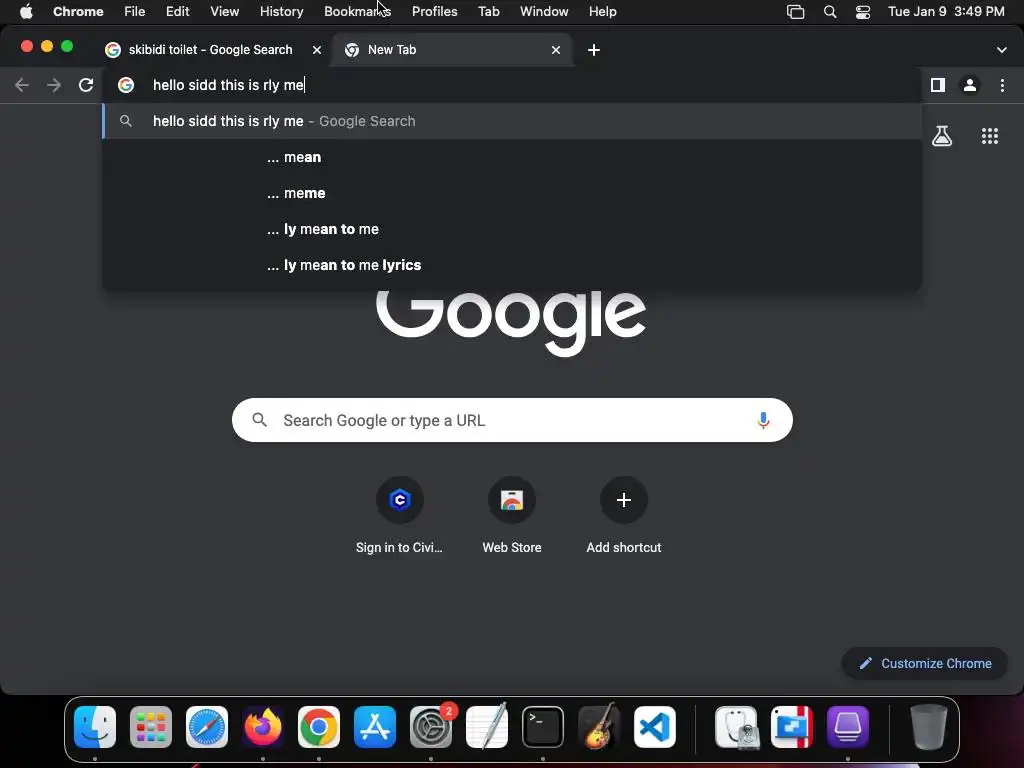
Task: Close the New Tab tab
Action: [x=556, y=50]
